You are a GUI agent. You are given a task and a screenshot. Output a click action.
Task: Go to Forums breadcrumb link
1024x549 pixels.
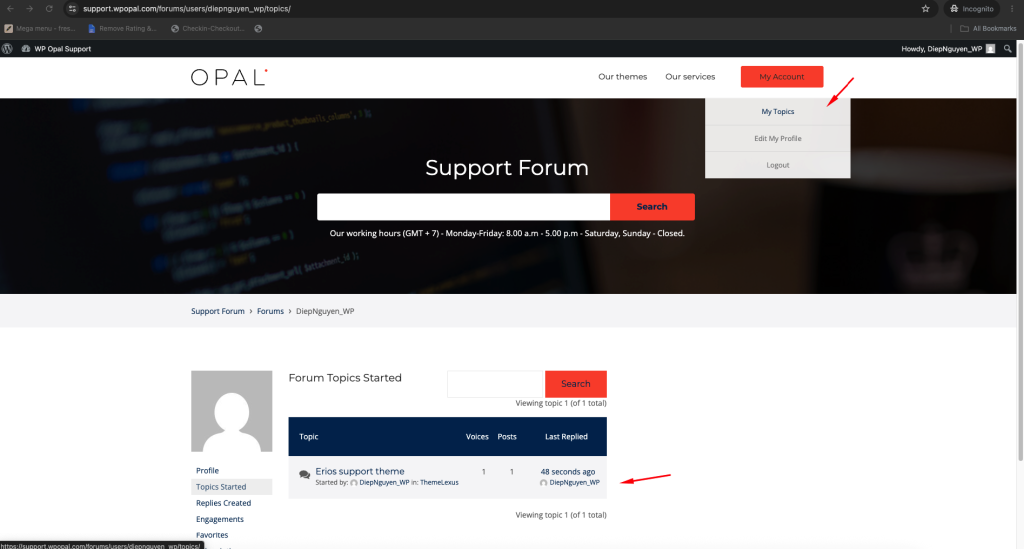click(x=270, y=311)
